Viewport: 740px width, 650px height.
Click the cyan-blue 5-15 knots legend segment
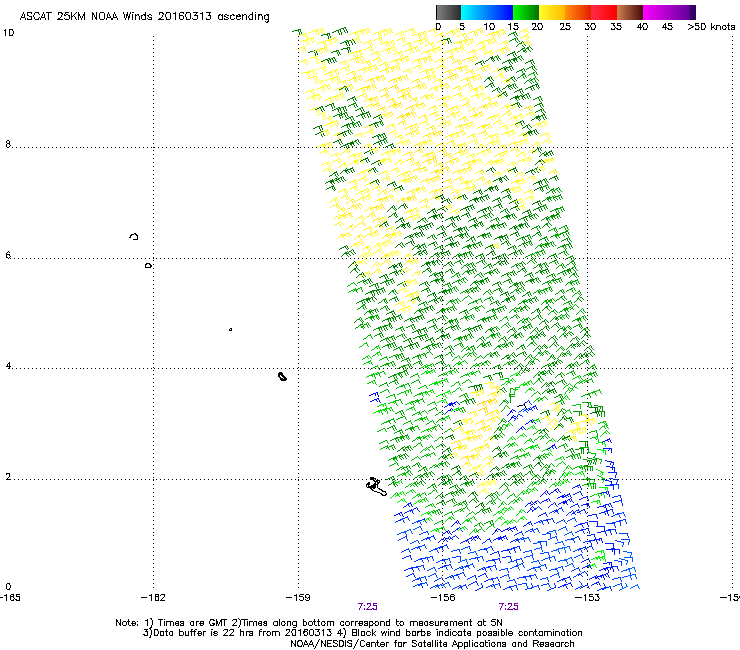(487, 12)
